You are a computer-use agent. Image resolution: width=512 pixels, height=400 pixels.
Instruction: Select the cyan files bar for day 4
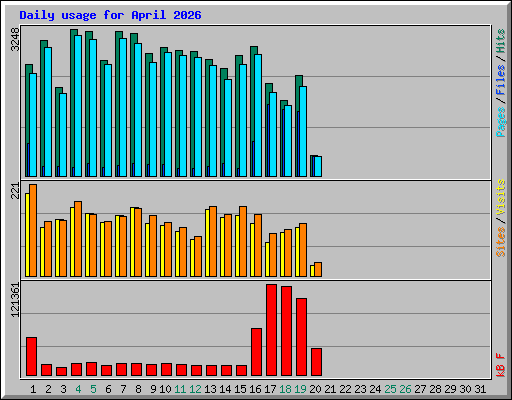pos(78,106)
